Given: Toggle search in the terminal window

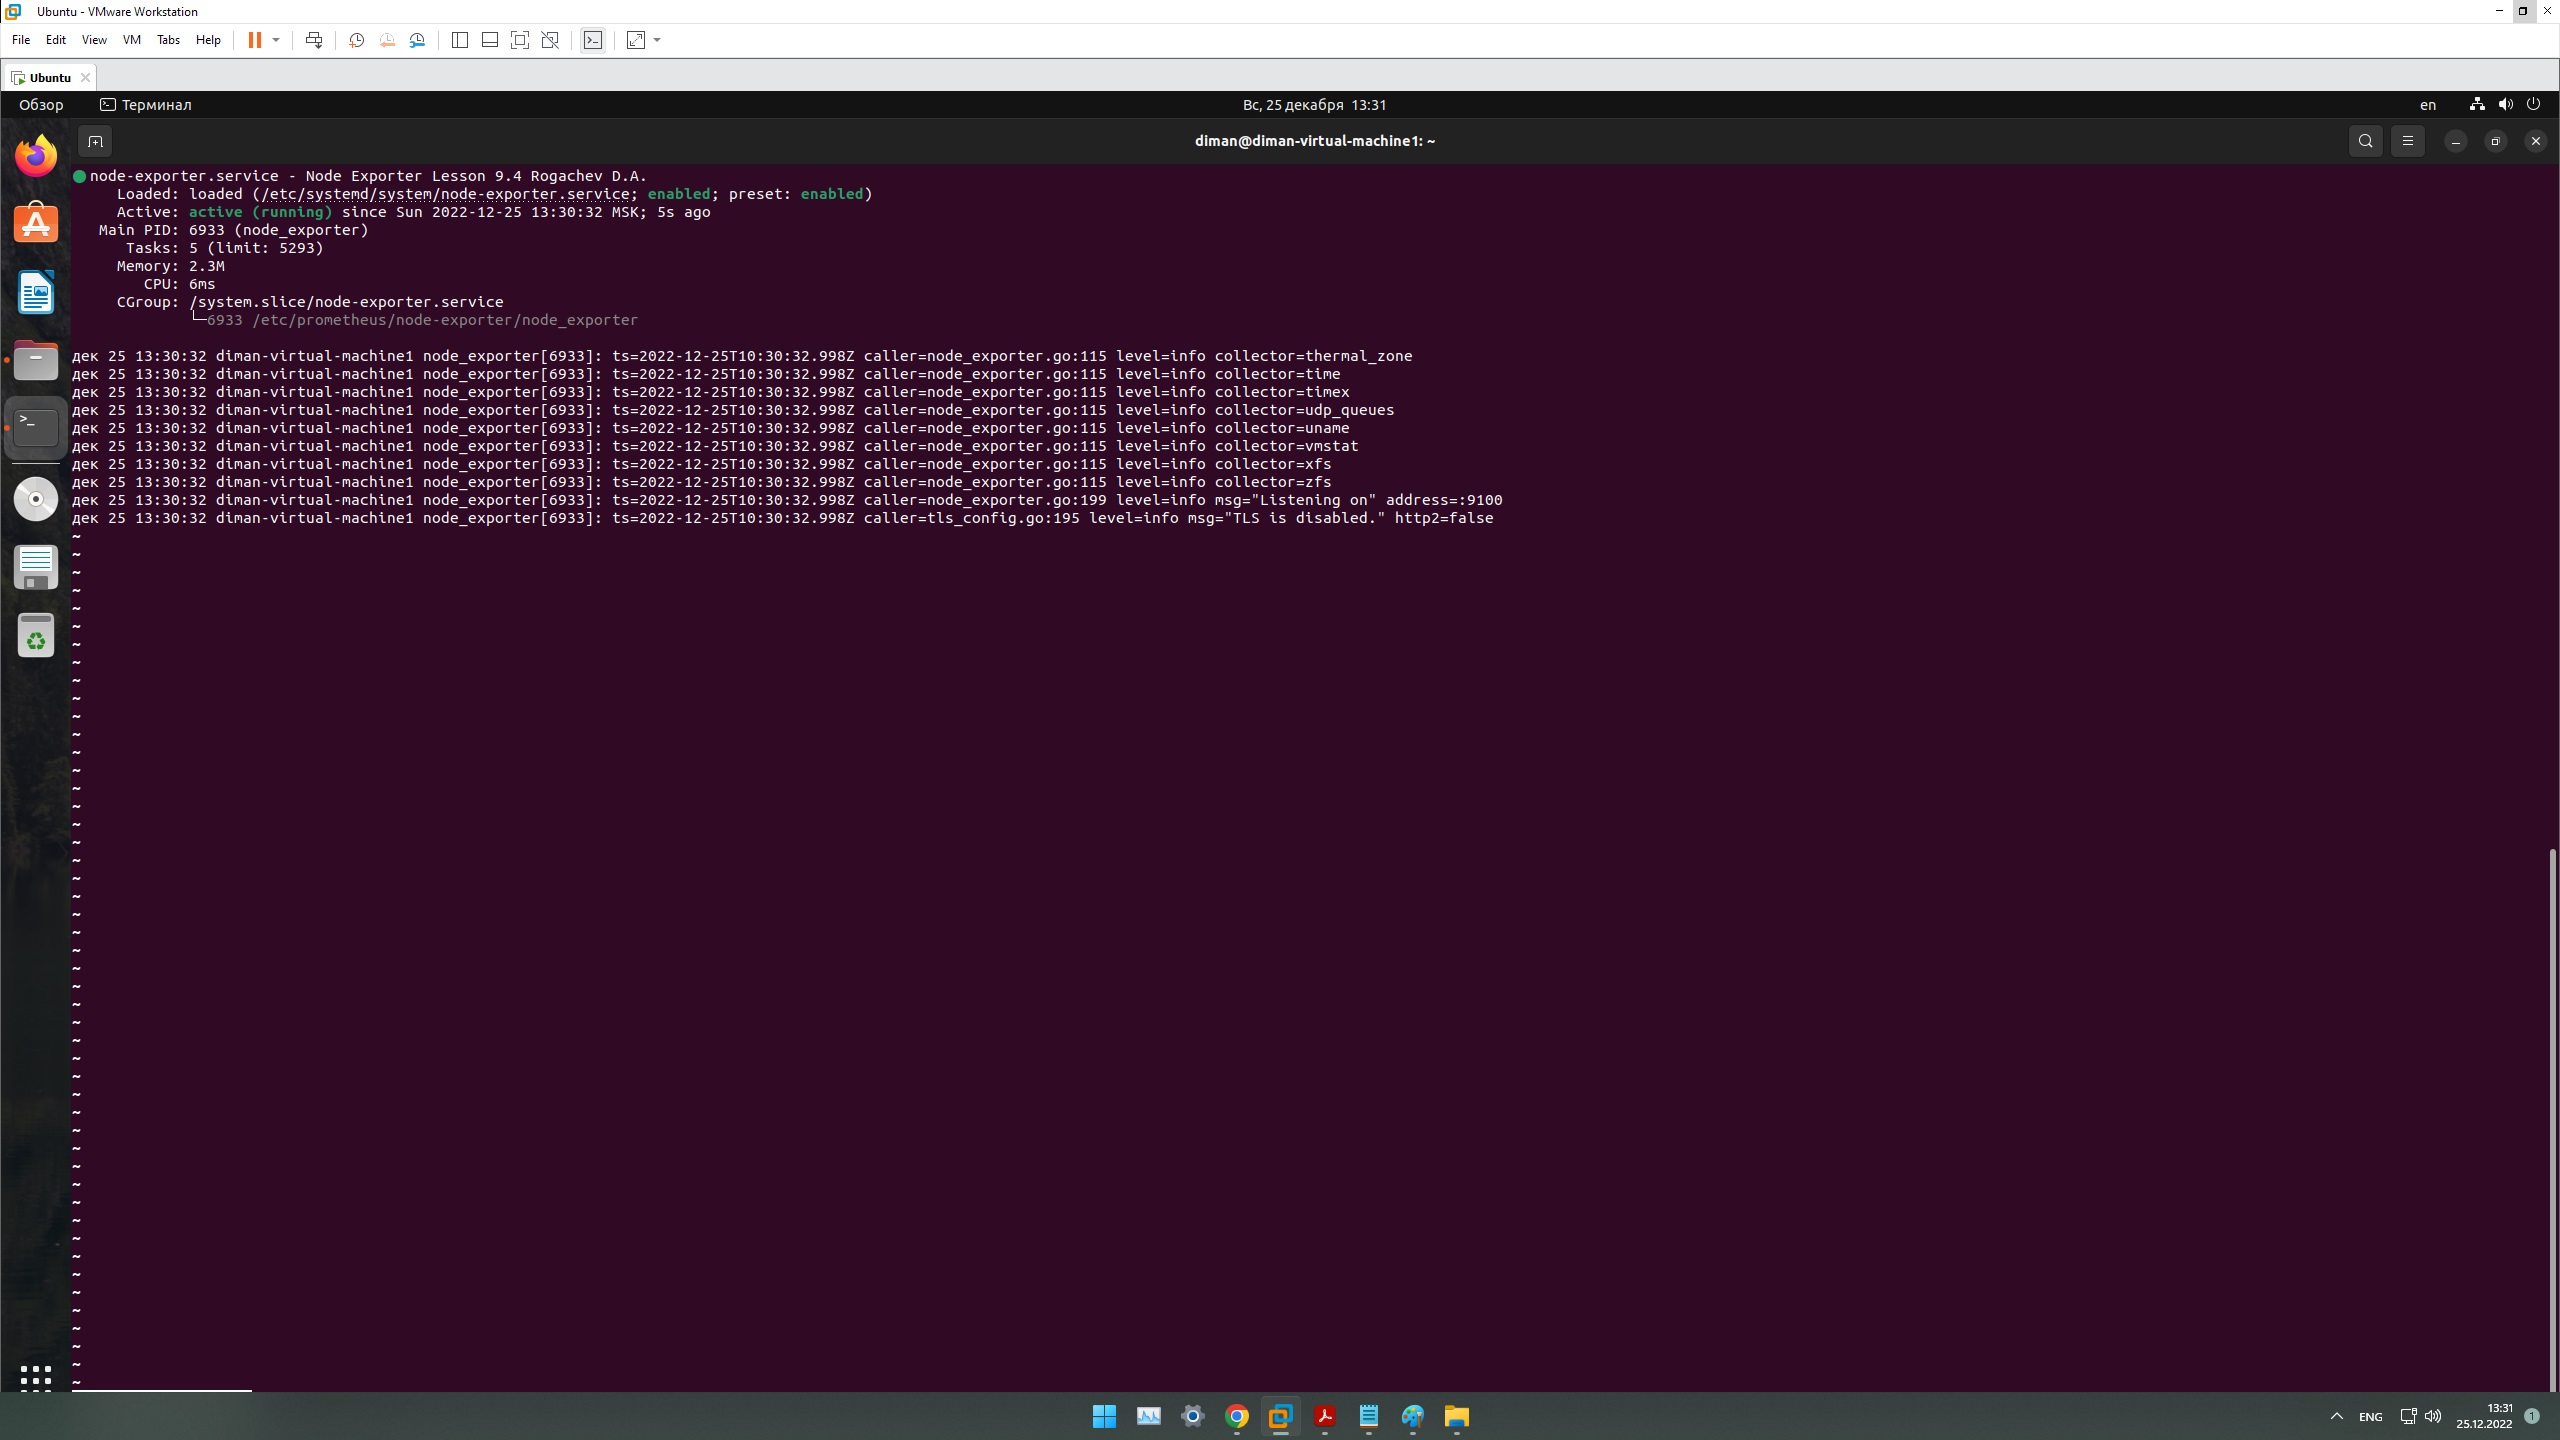Looking at the screenshot, I should [x=2365, y=141].
